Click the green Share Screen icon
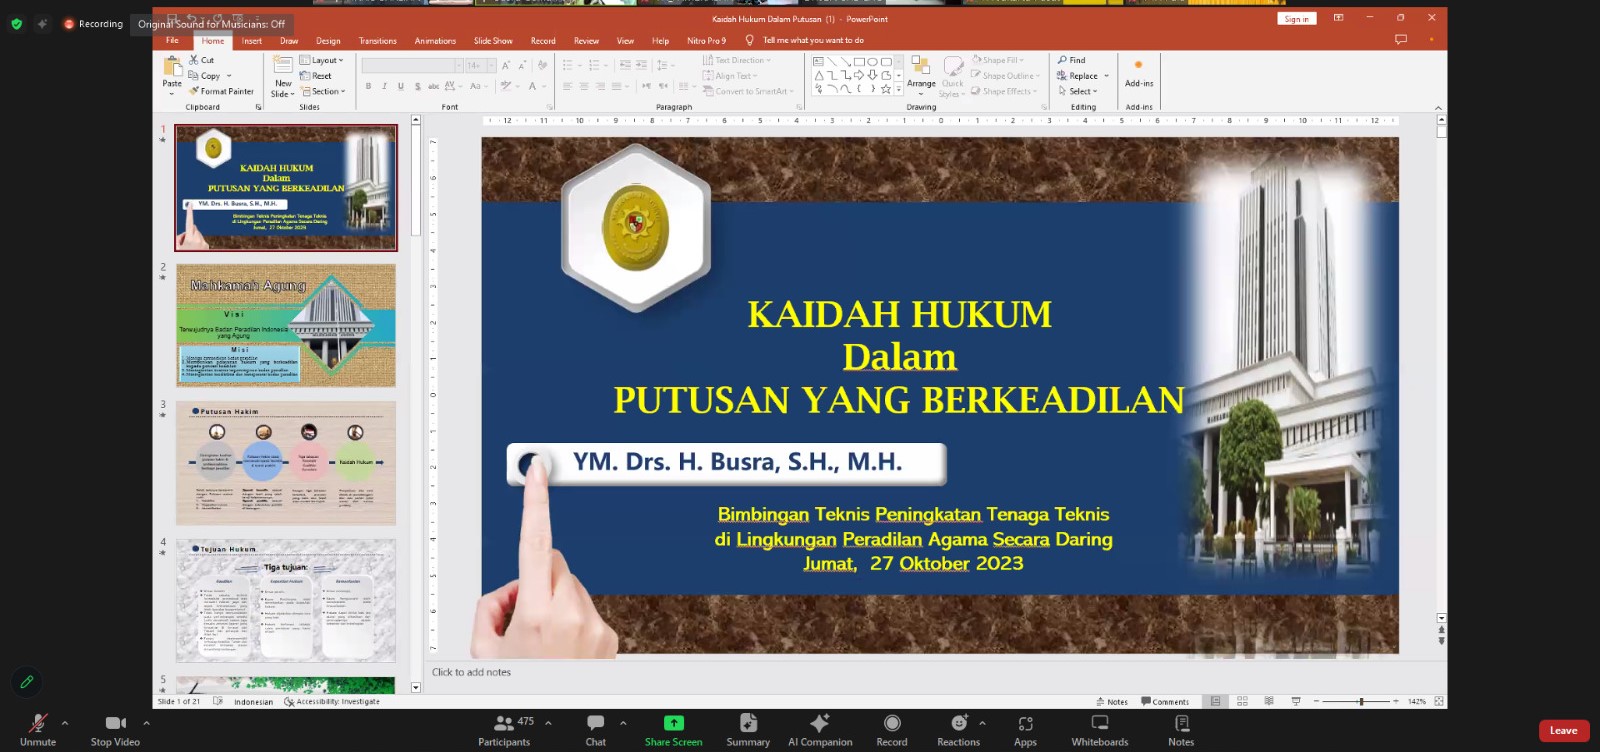The height and width of the screenshot is (752, 1600). (x=674, y=723)
